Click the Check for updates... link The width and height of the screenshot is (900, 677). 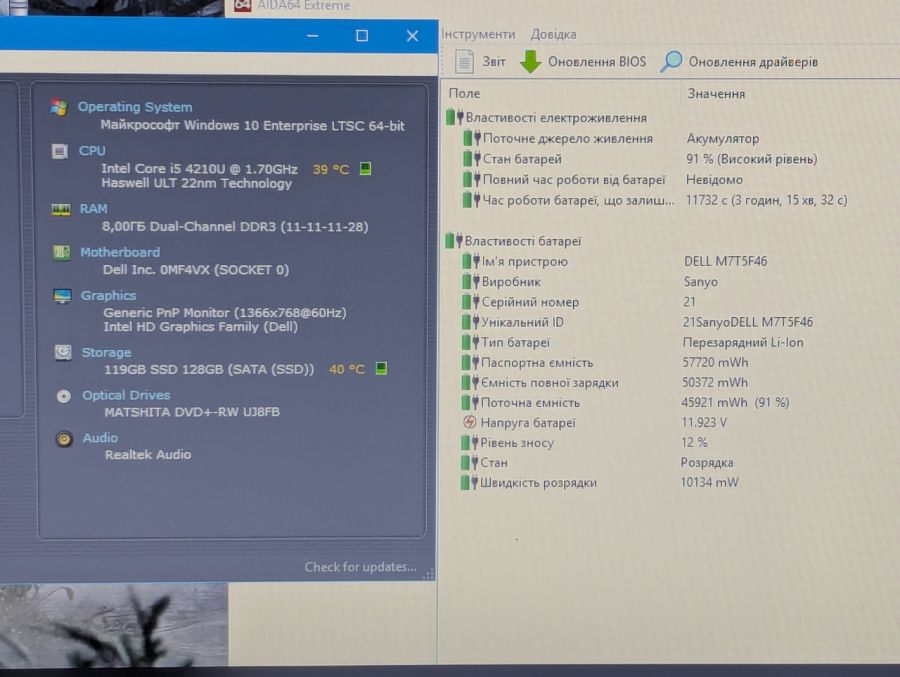(x=360, y=567)
